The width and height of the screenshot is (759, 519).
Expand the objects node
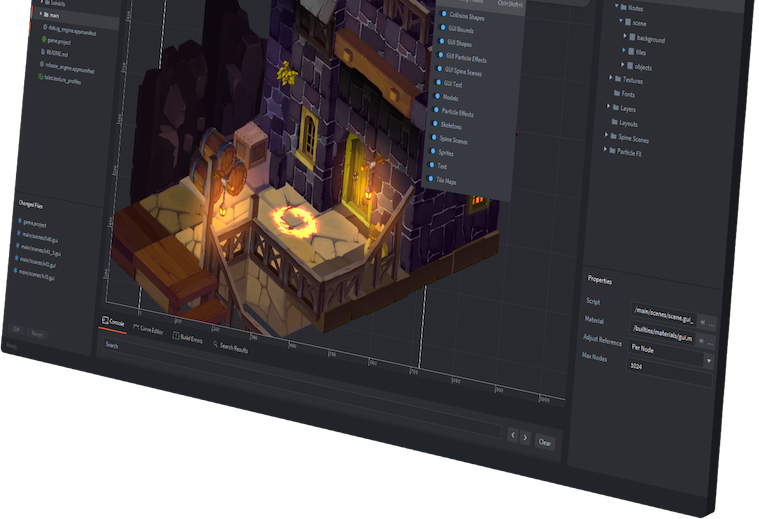click(x=622, y=64)
